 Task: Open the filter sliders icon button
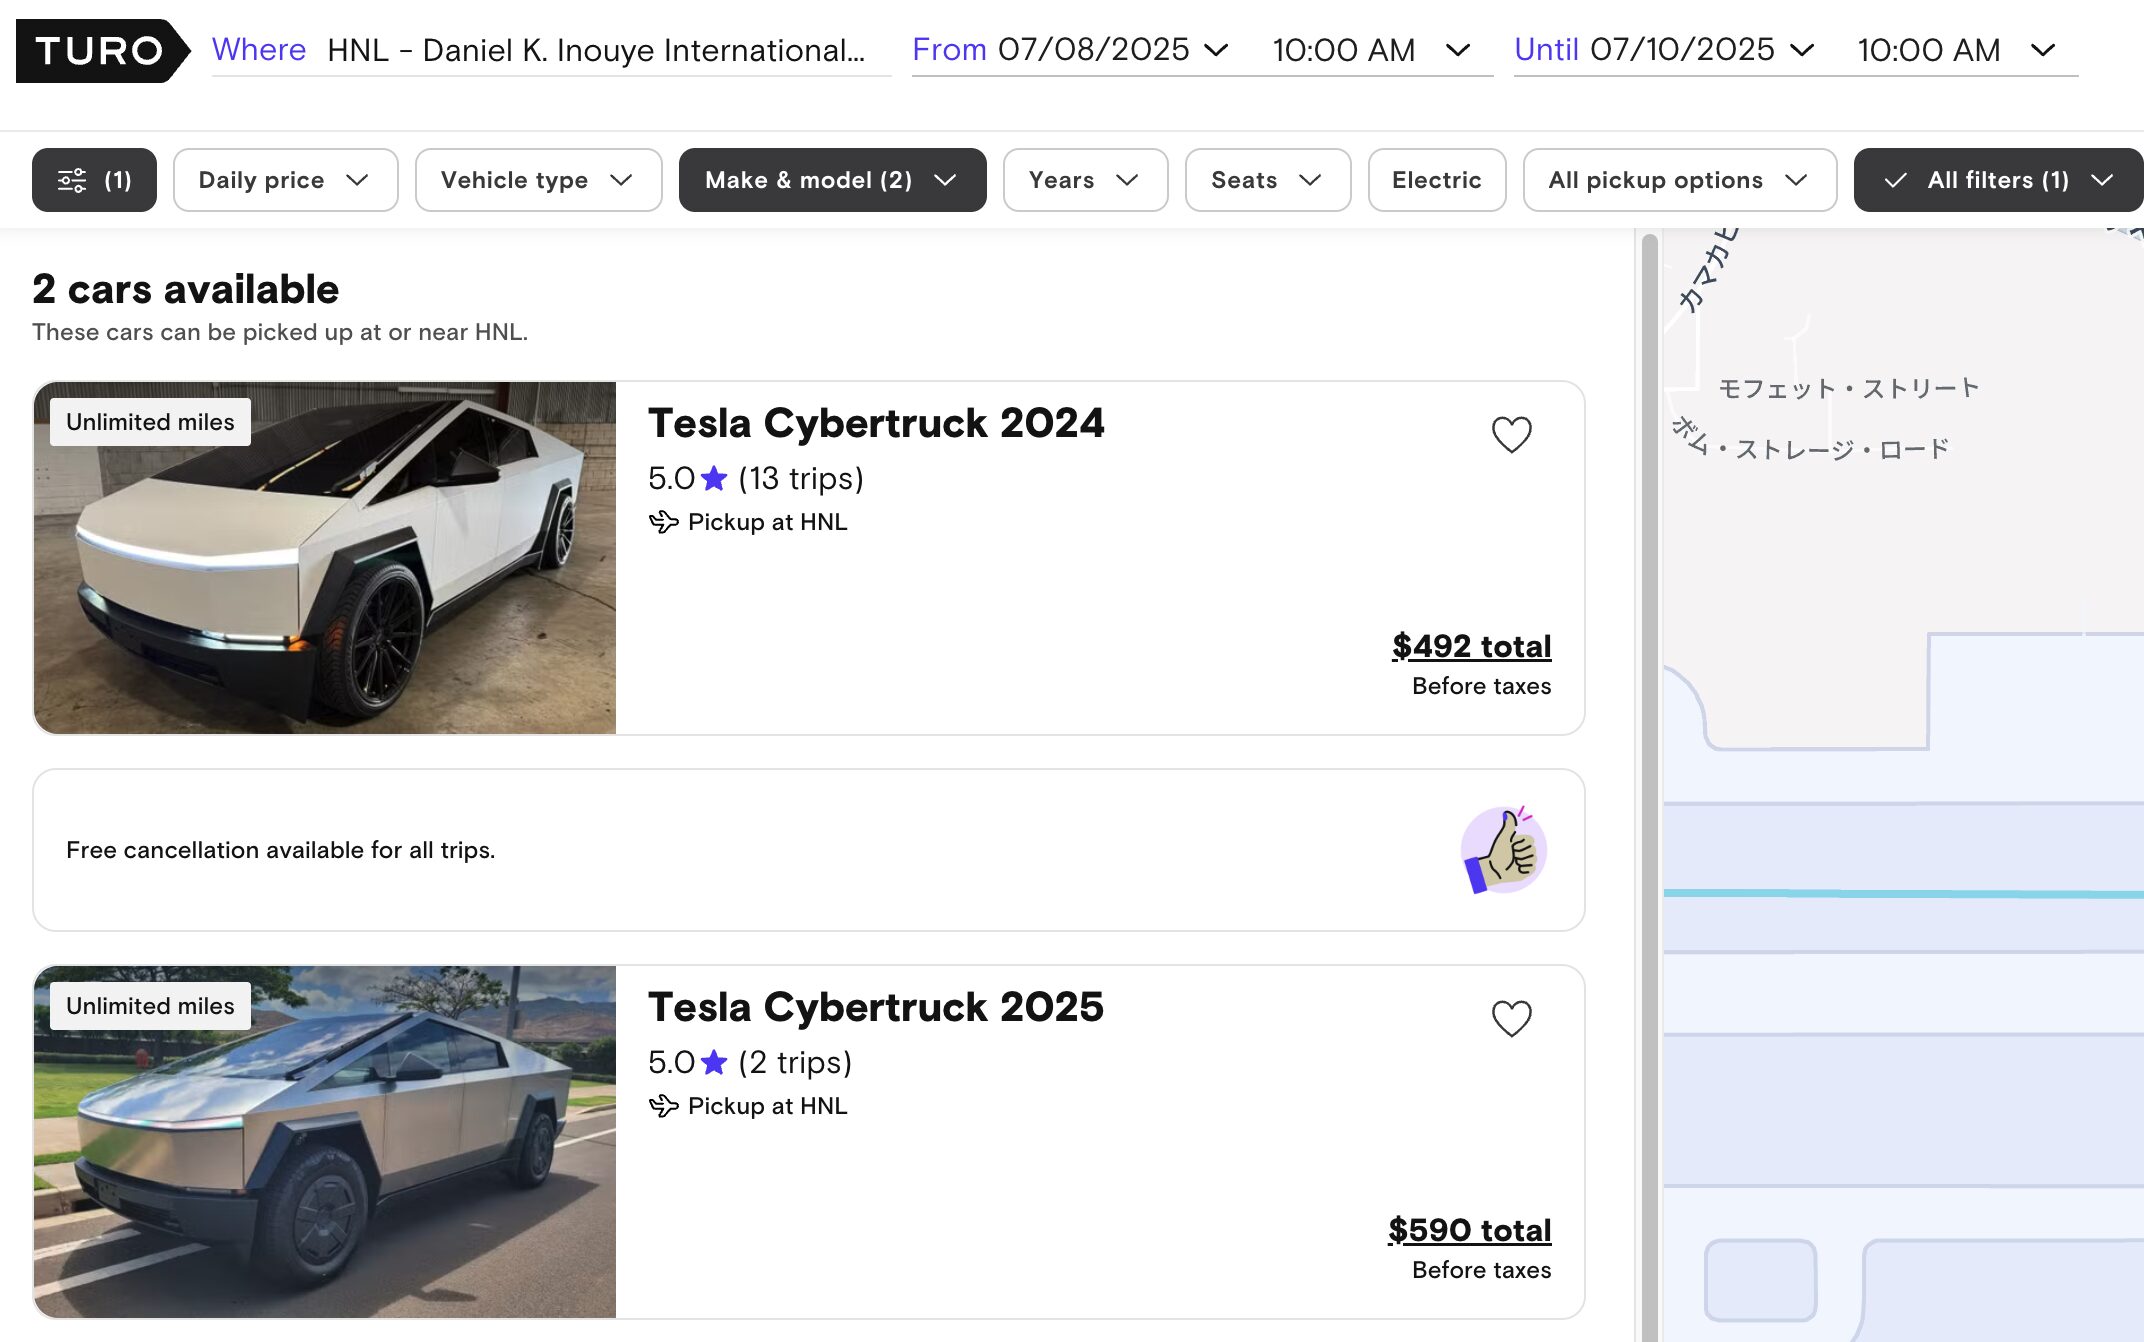tap(94, 180)
